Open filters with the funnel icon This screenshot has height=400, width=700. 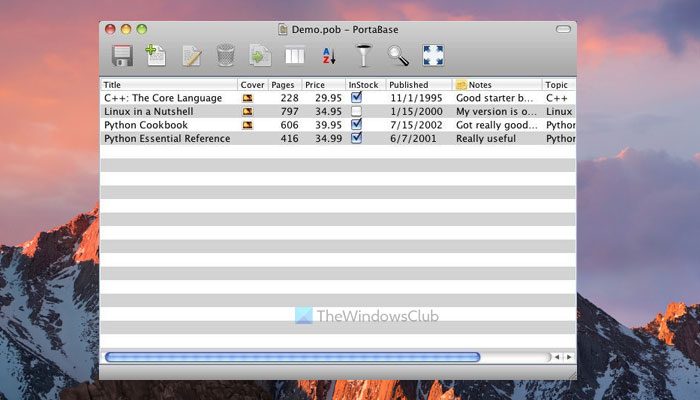click(364, 55)
